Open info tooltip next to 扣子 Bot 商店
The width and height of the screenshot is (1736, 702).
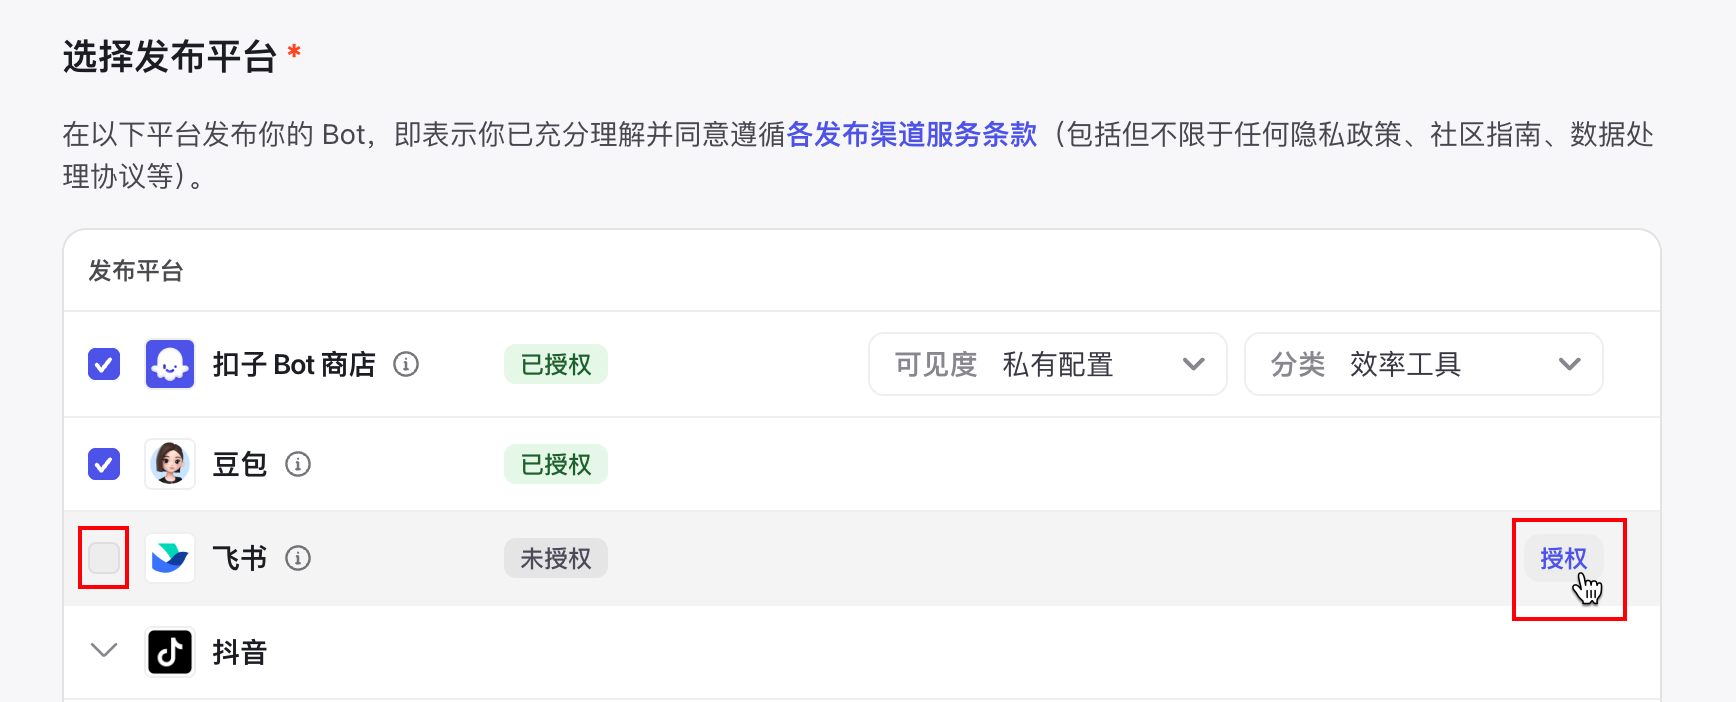[406, 364]
